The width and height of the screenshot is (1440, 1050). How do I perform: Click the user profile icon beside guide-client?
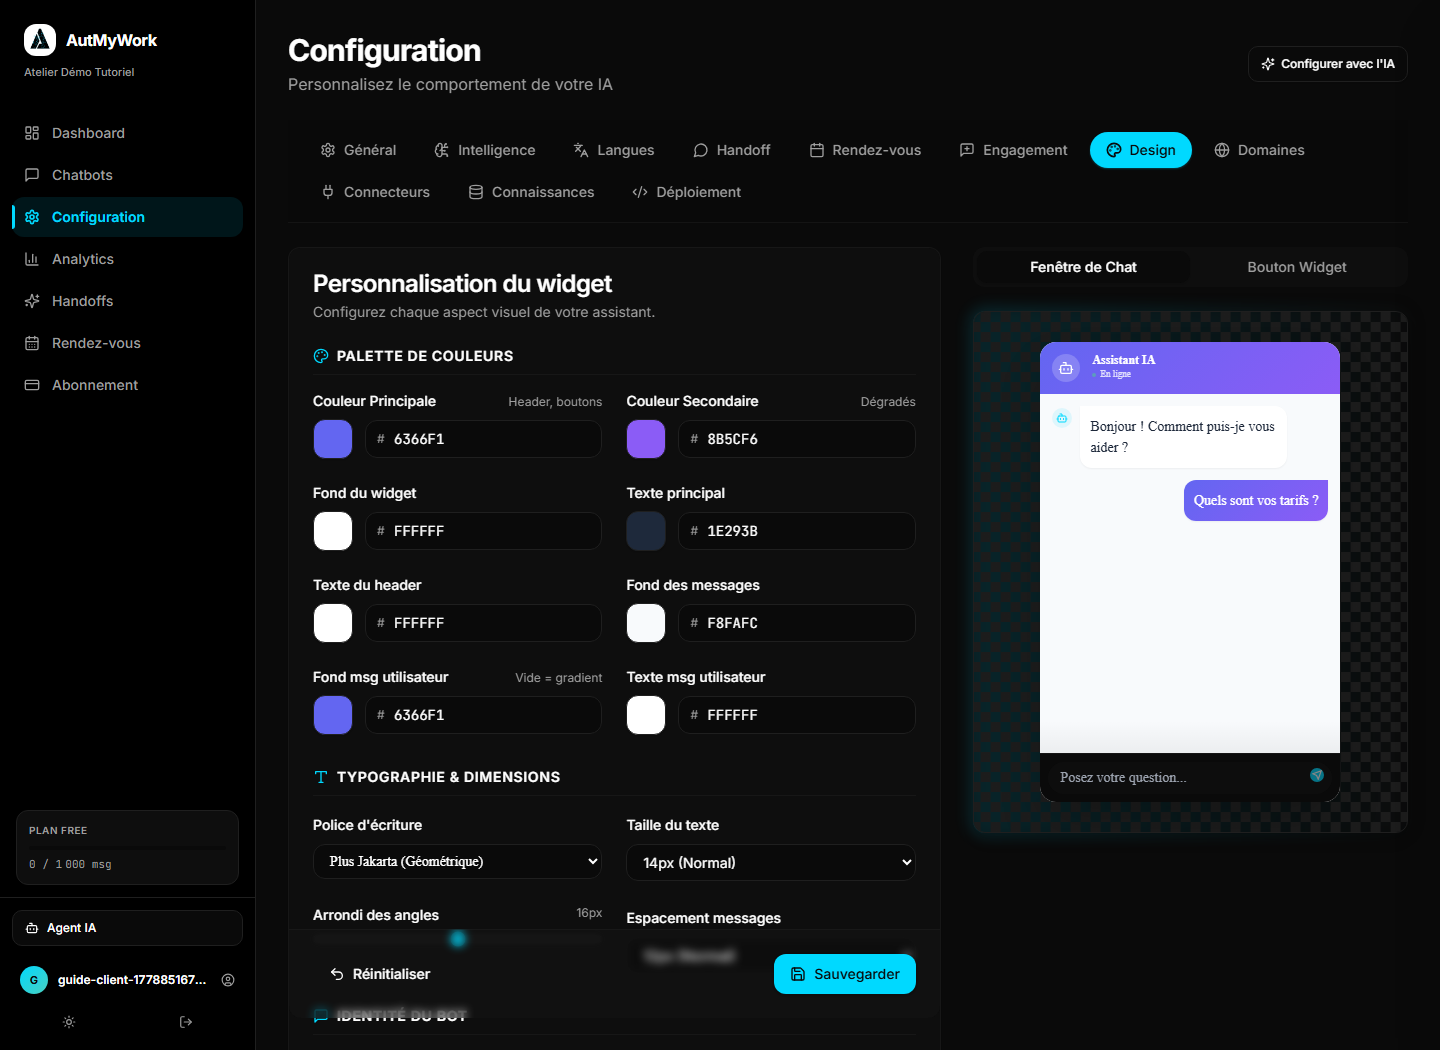click(228, 980)
